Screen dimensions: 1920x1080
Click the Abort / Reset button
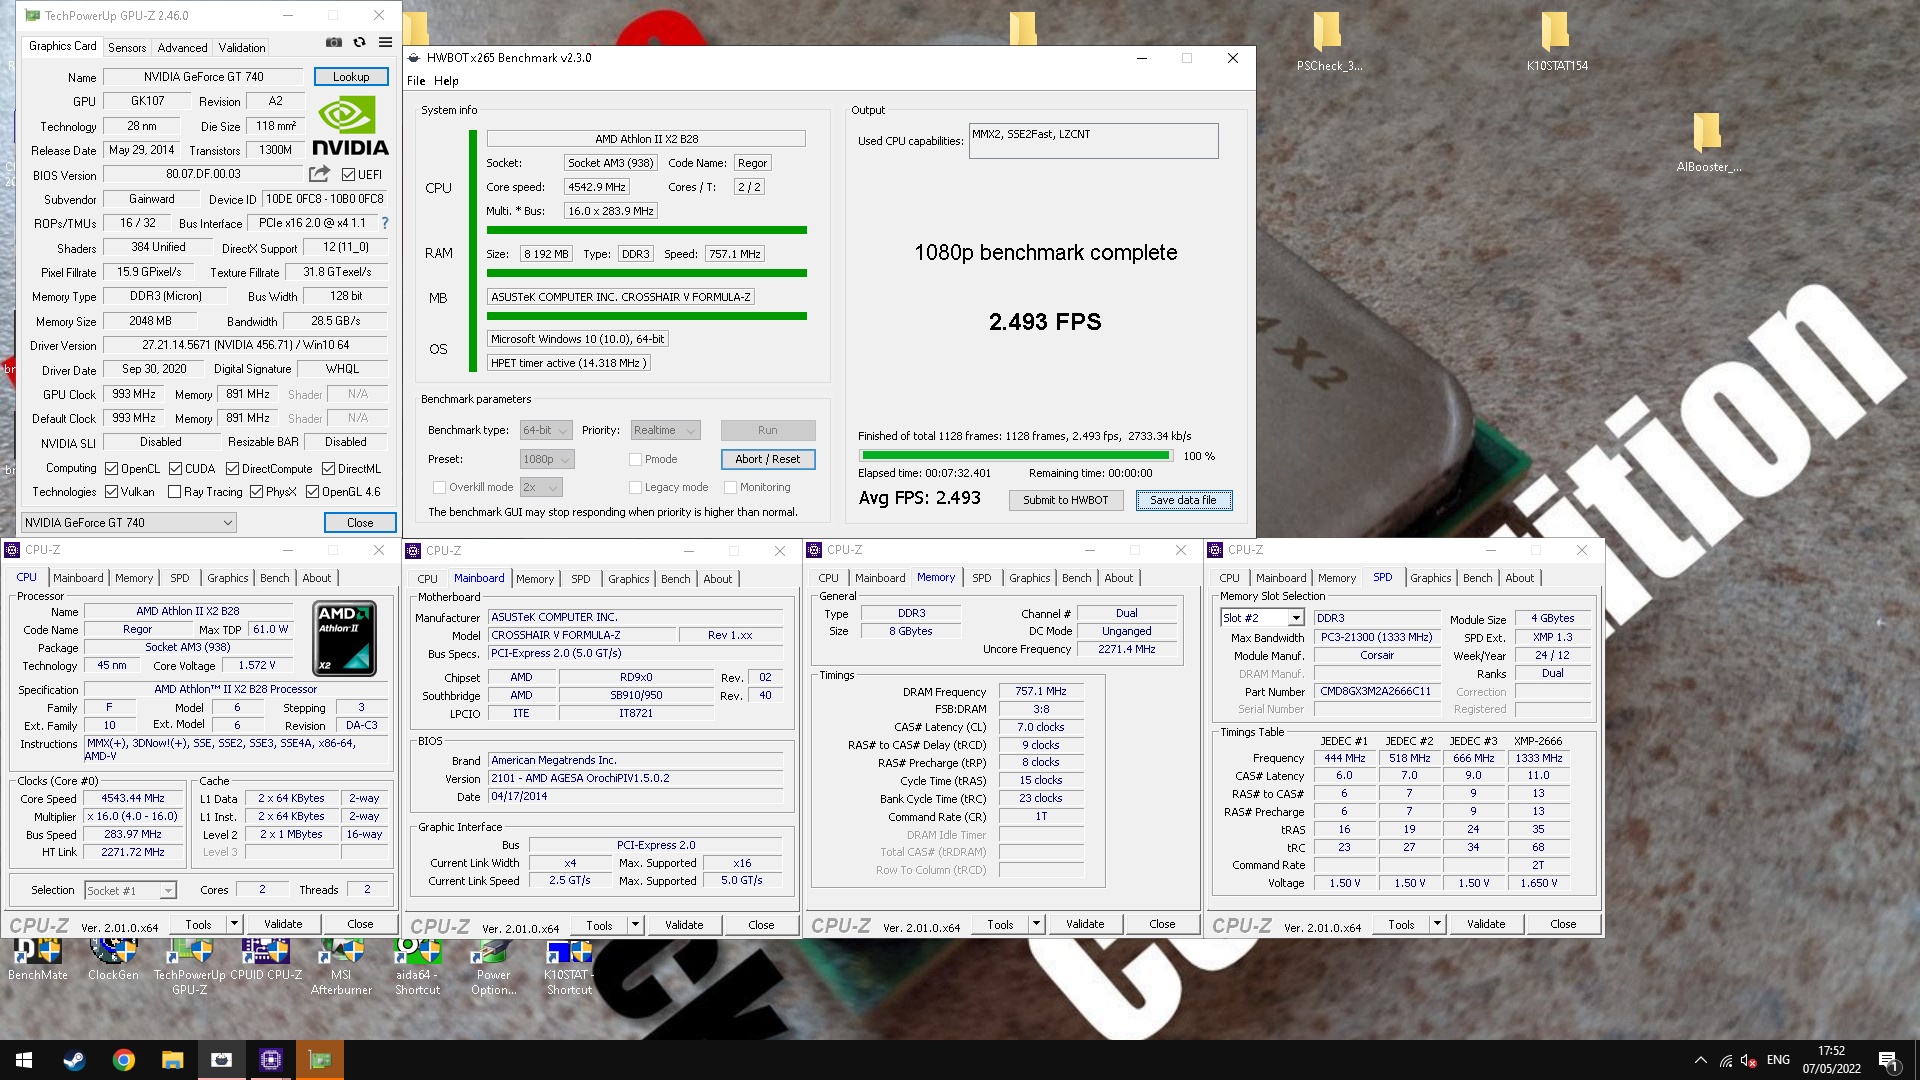pyautogui.click(x=768, y=460)
